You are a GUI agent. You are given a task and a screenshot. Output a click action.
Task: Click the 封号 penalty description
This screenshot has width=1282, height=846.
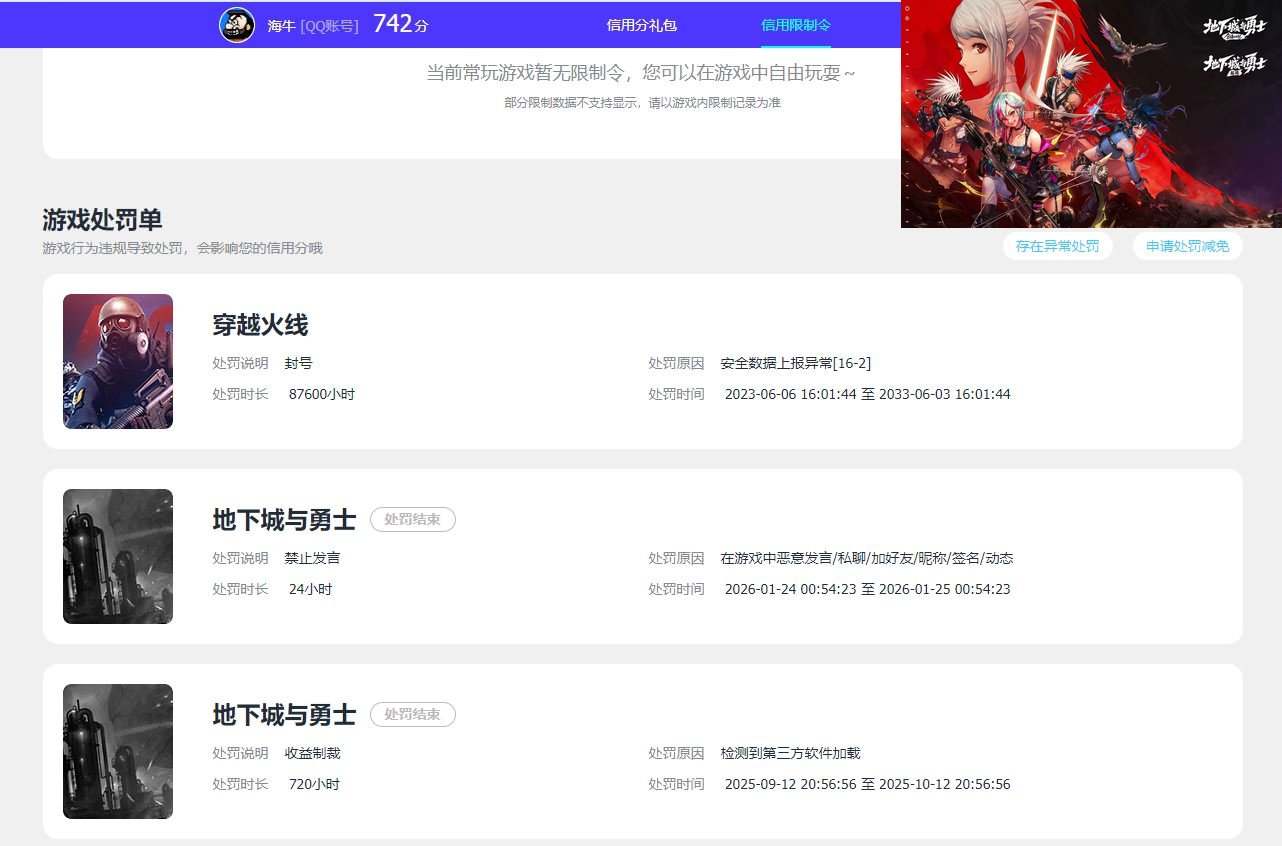pos(298,363)
